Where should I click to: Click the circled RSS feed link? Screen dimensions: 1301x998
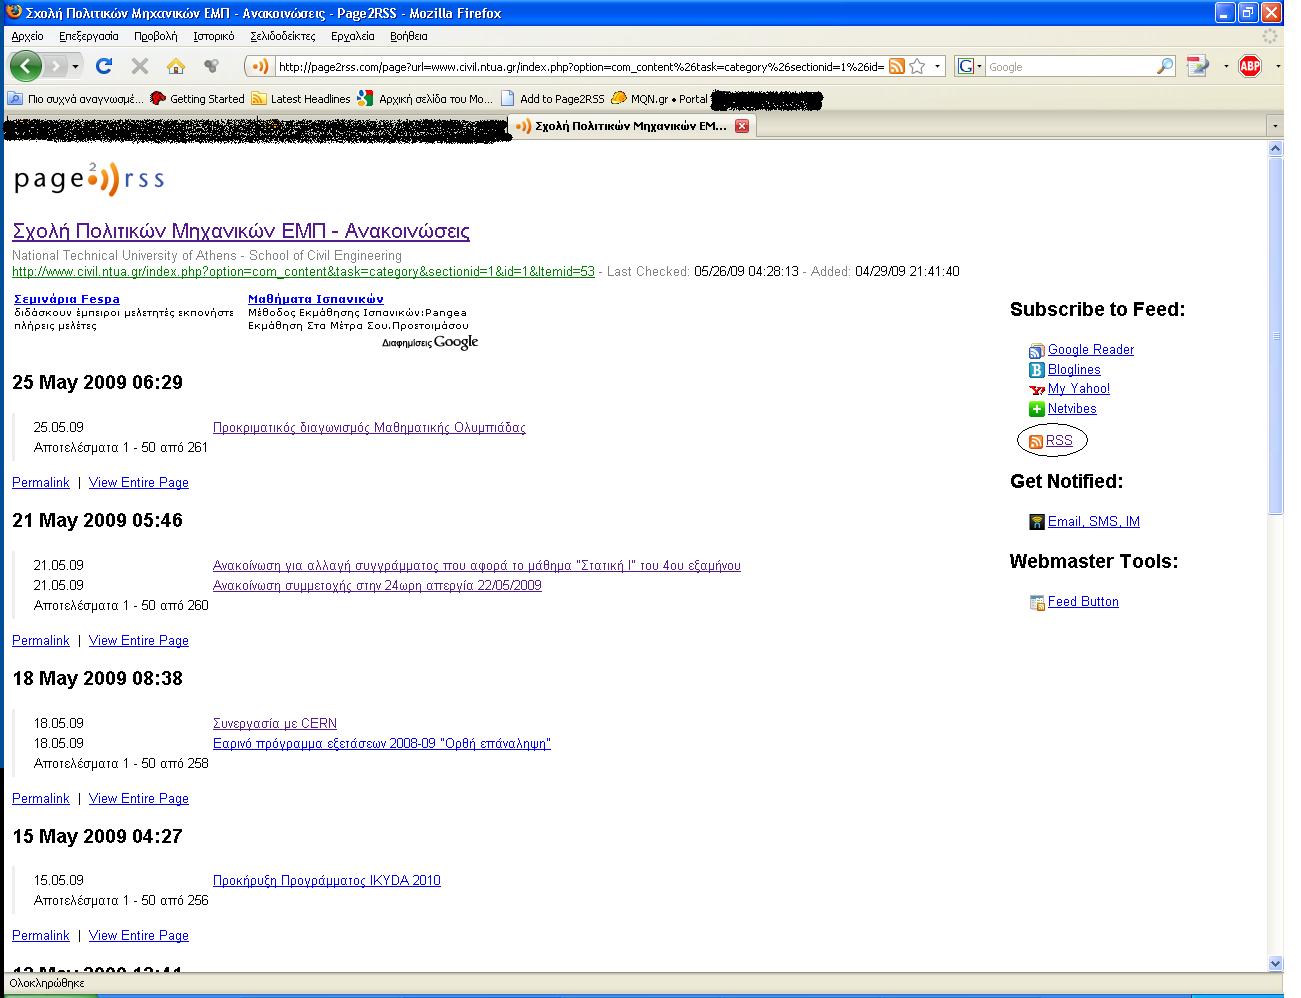[1058, 440]
